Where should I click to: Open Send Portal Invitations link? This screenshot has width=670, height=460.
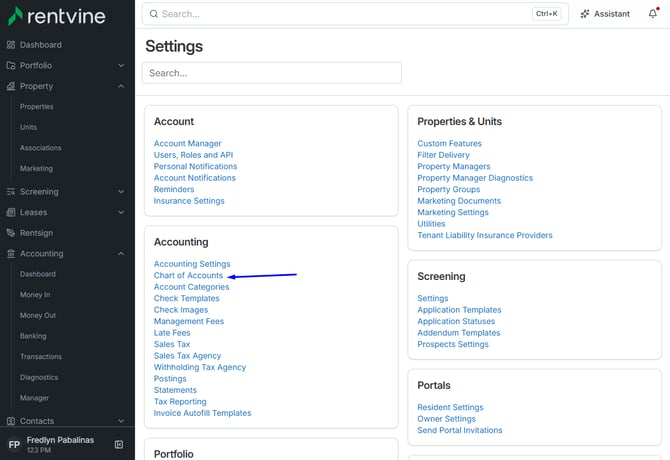(460, 431)
